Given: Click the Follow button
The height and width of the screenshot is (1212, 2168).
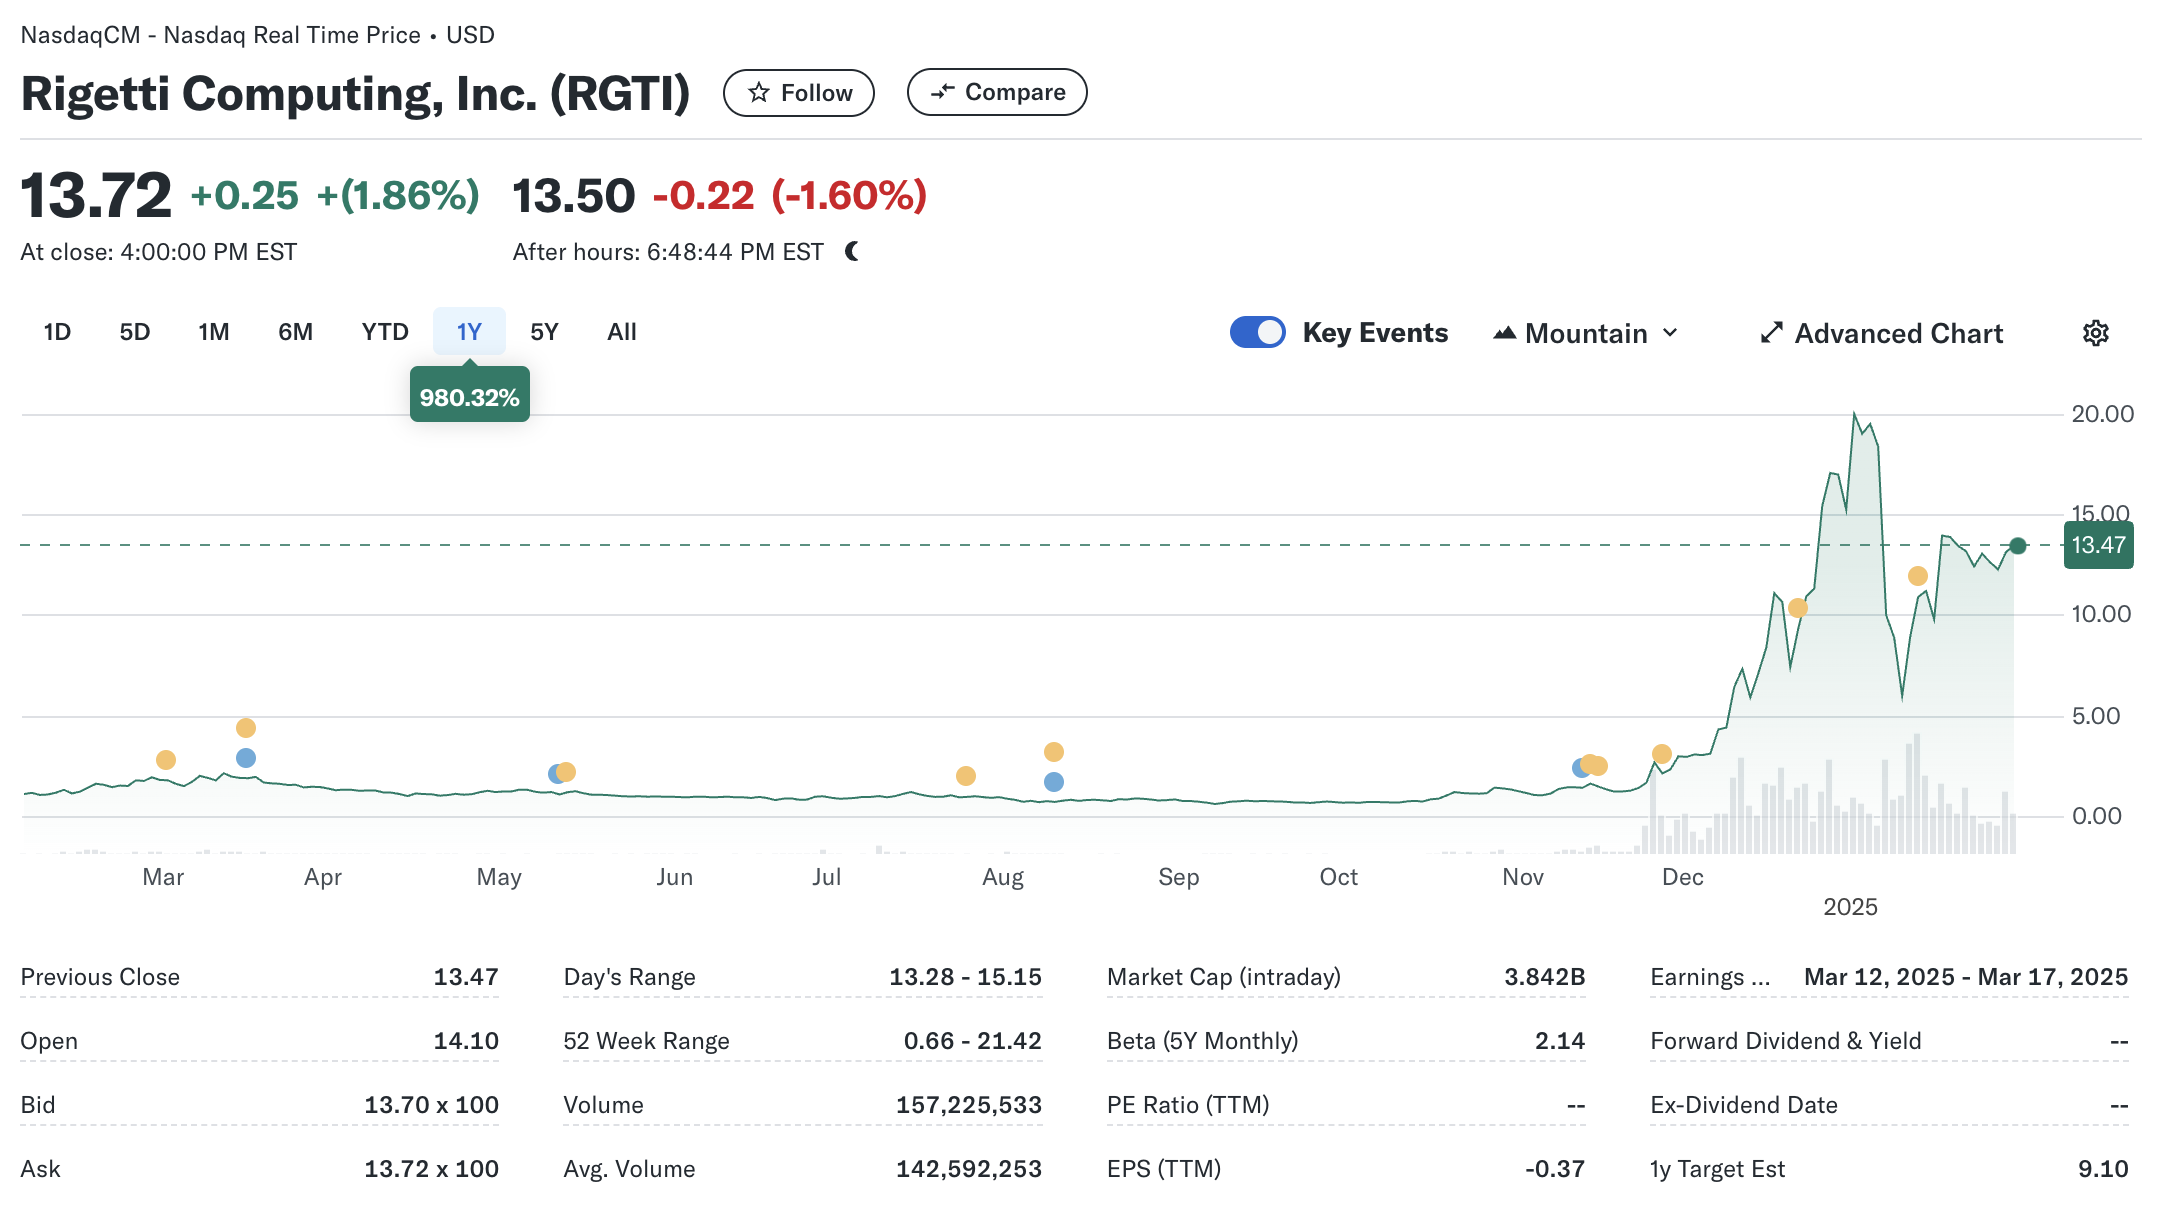Looking at the screenshot, I should point(799,93).
